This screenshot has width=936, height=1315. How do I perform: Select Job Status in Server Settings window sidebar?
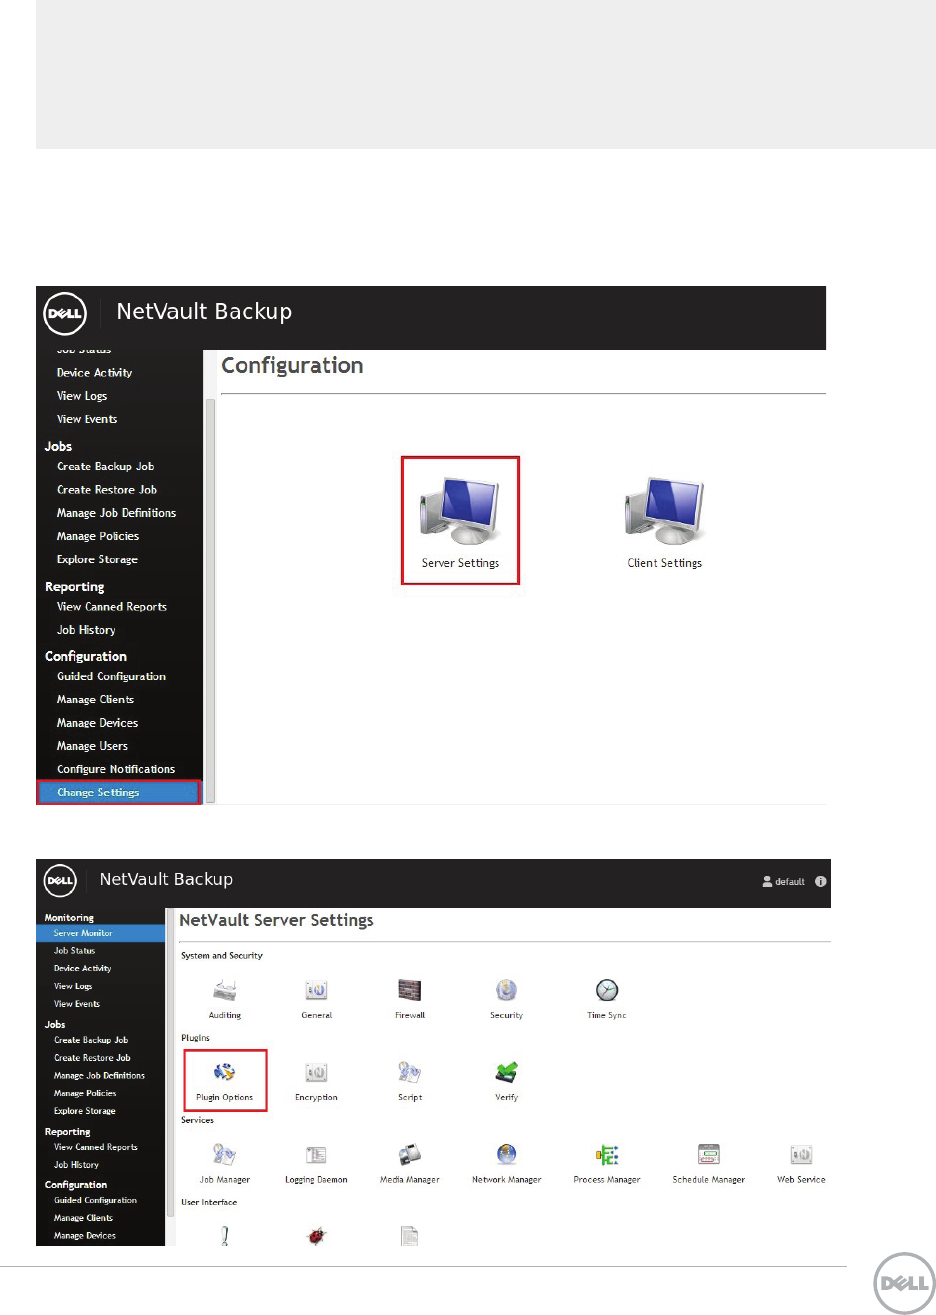pyautogui.click(x=74, y=951)
